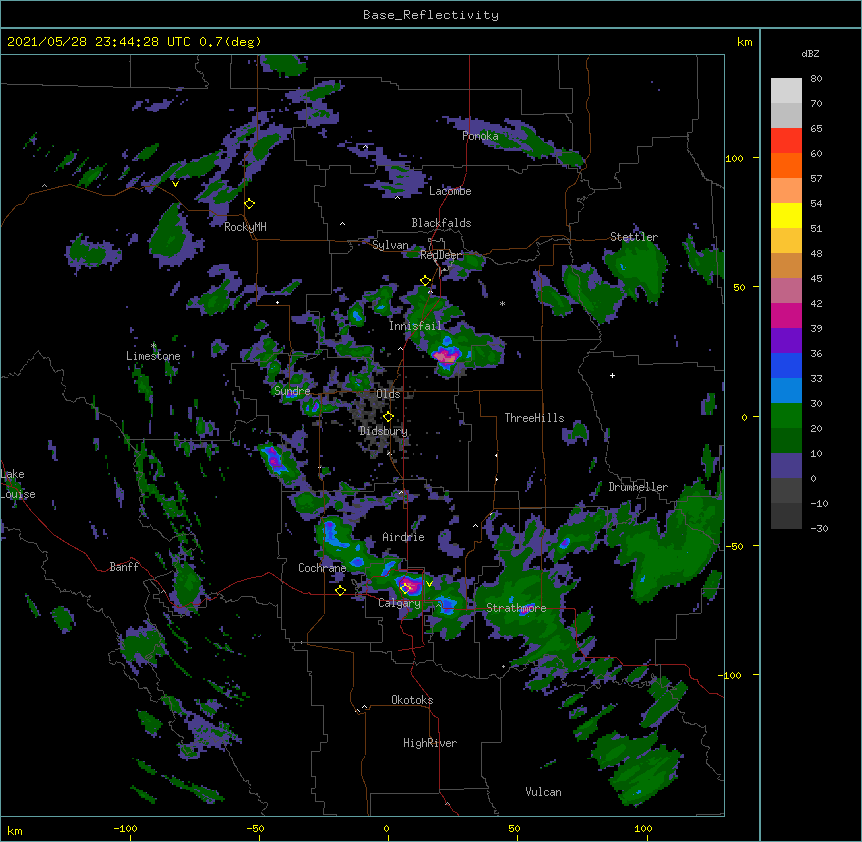
Task: Select the bright green 20-30 dBZ legend swatch
Action: tap(786, 416)
